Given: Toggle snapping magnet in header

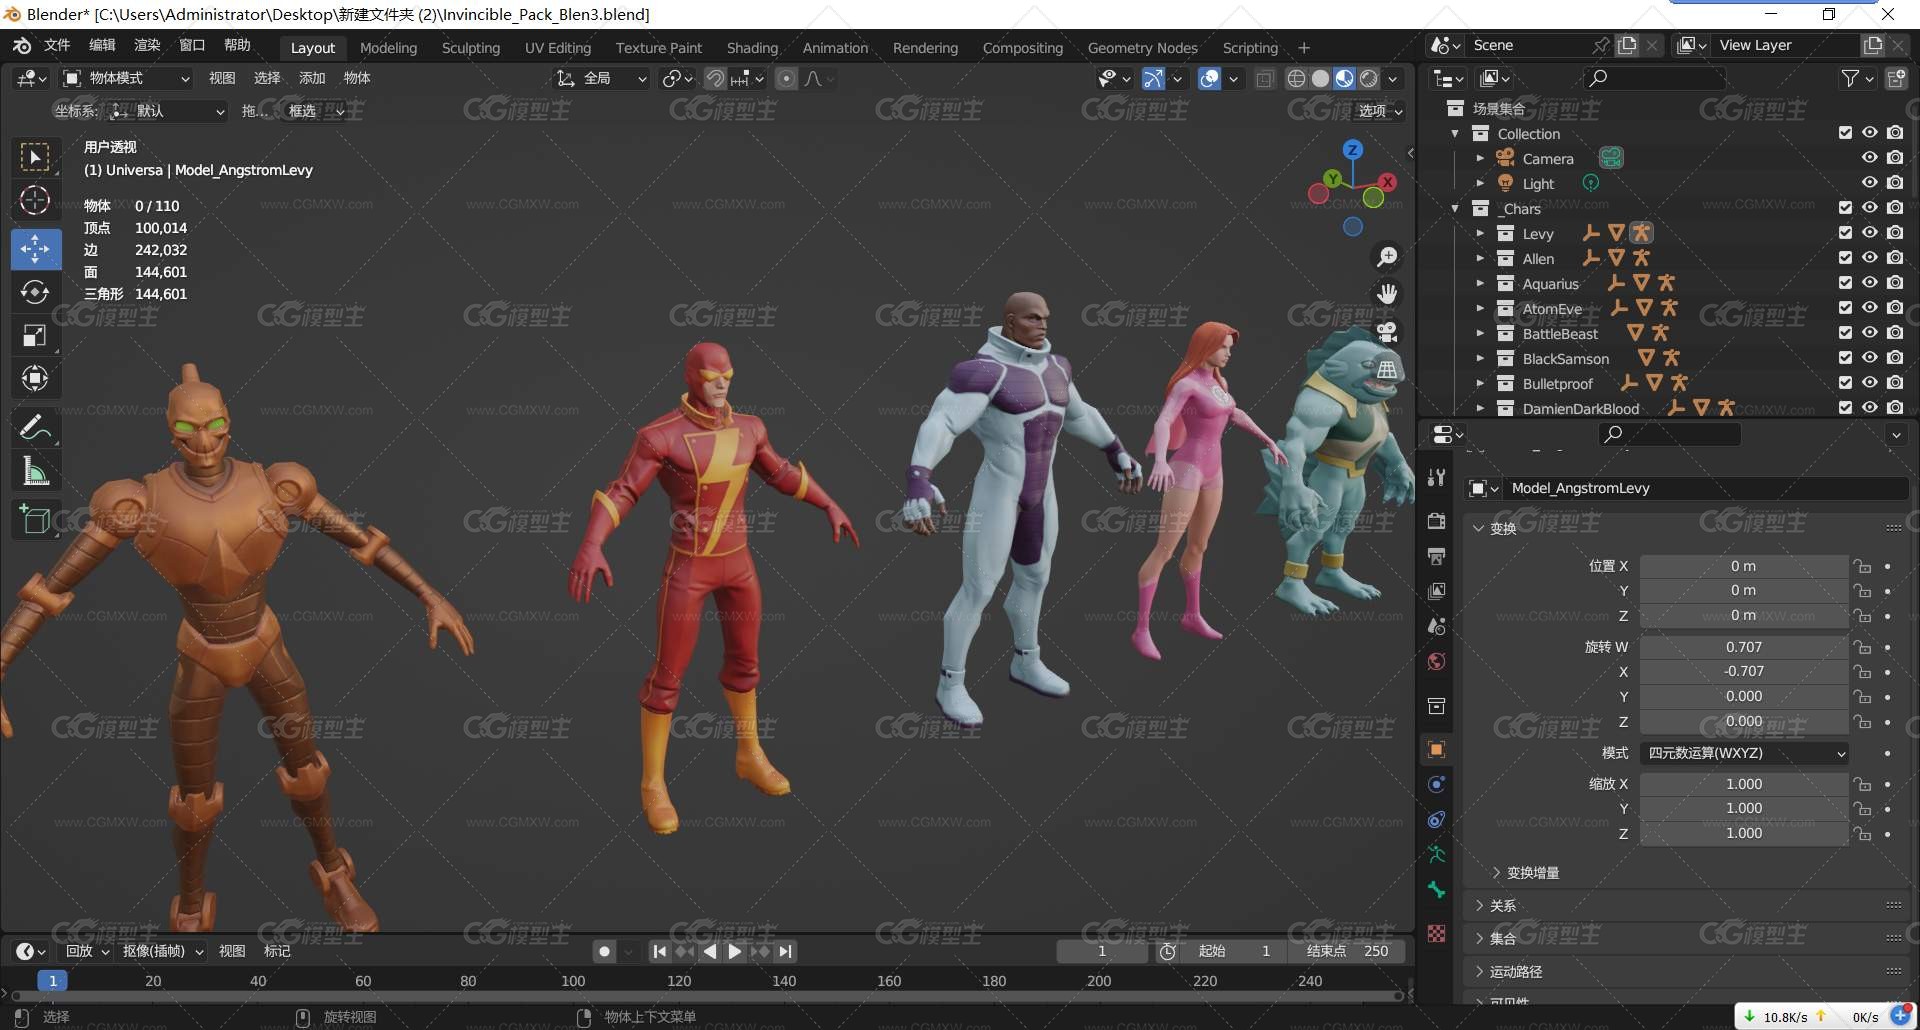Looking at the screenshot, I should (715, 79).
